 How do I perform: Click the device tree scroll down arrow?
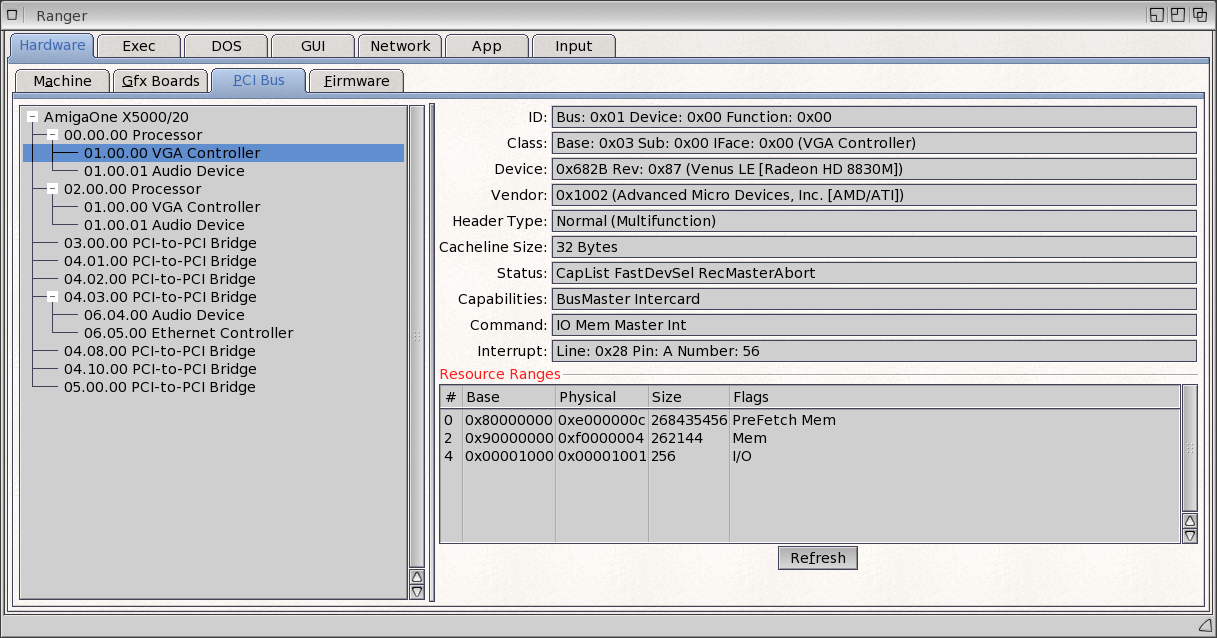click(417, 592)
